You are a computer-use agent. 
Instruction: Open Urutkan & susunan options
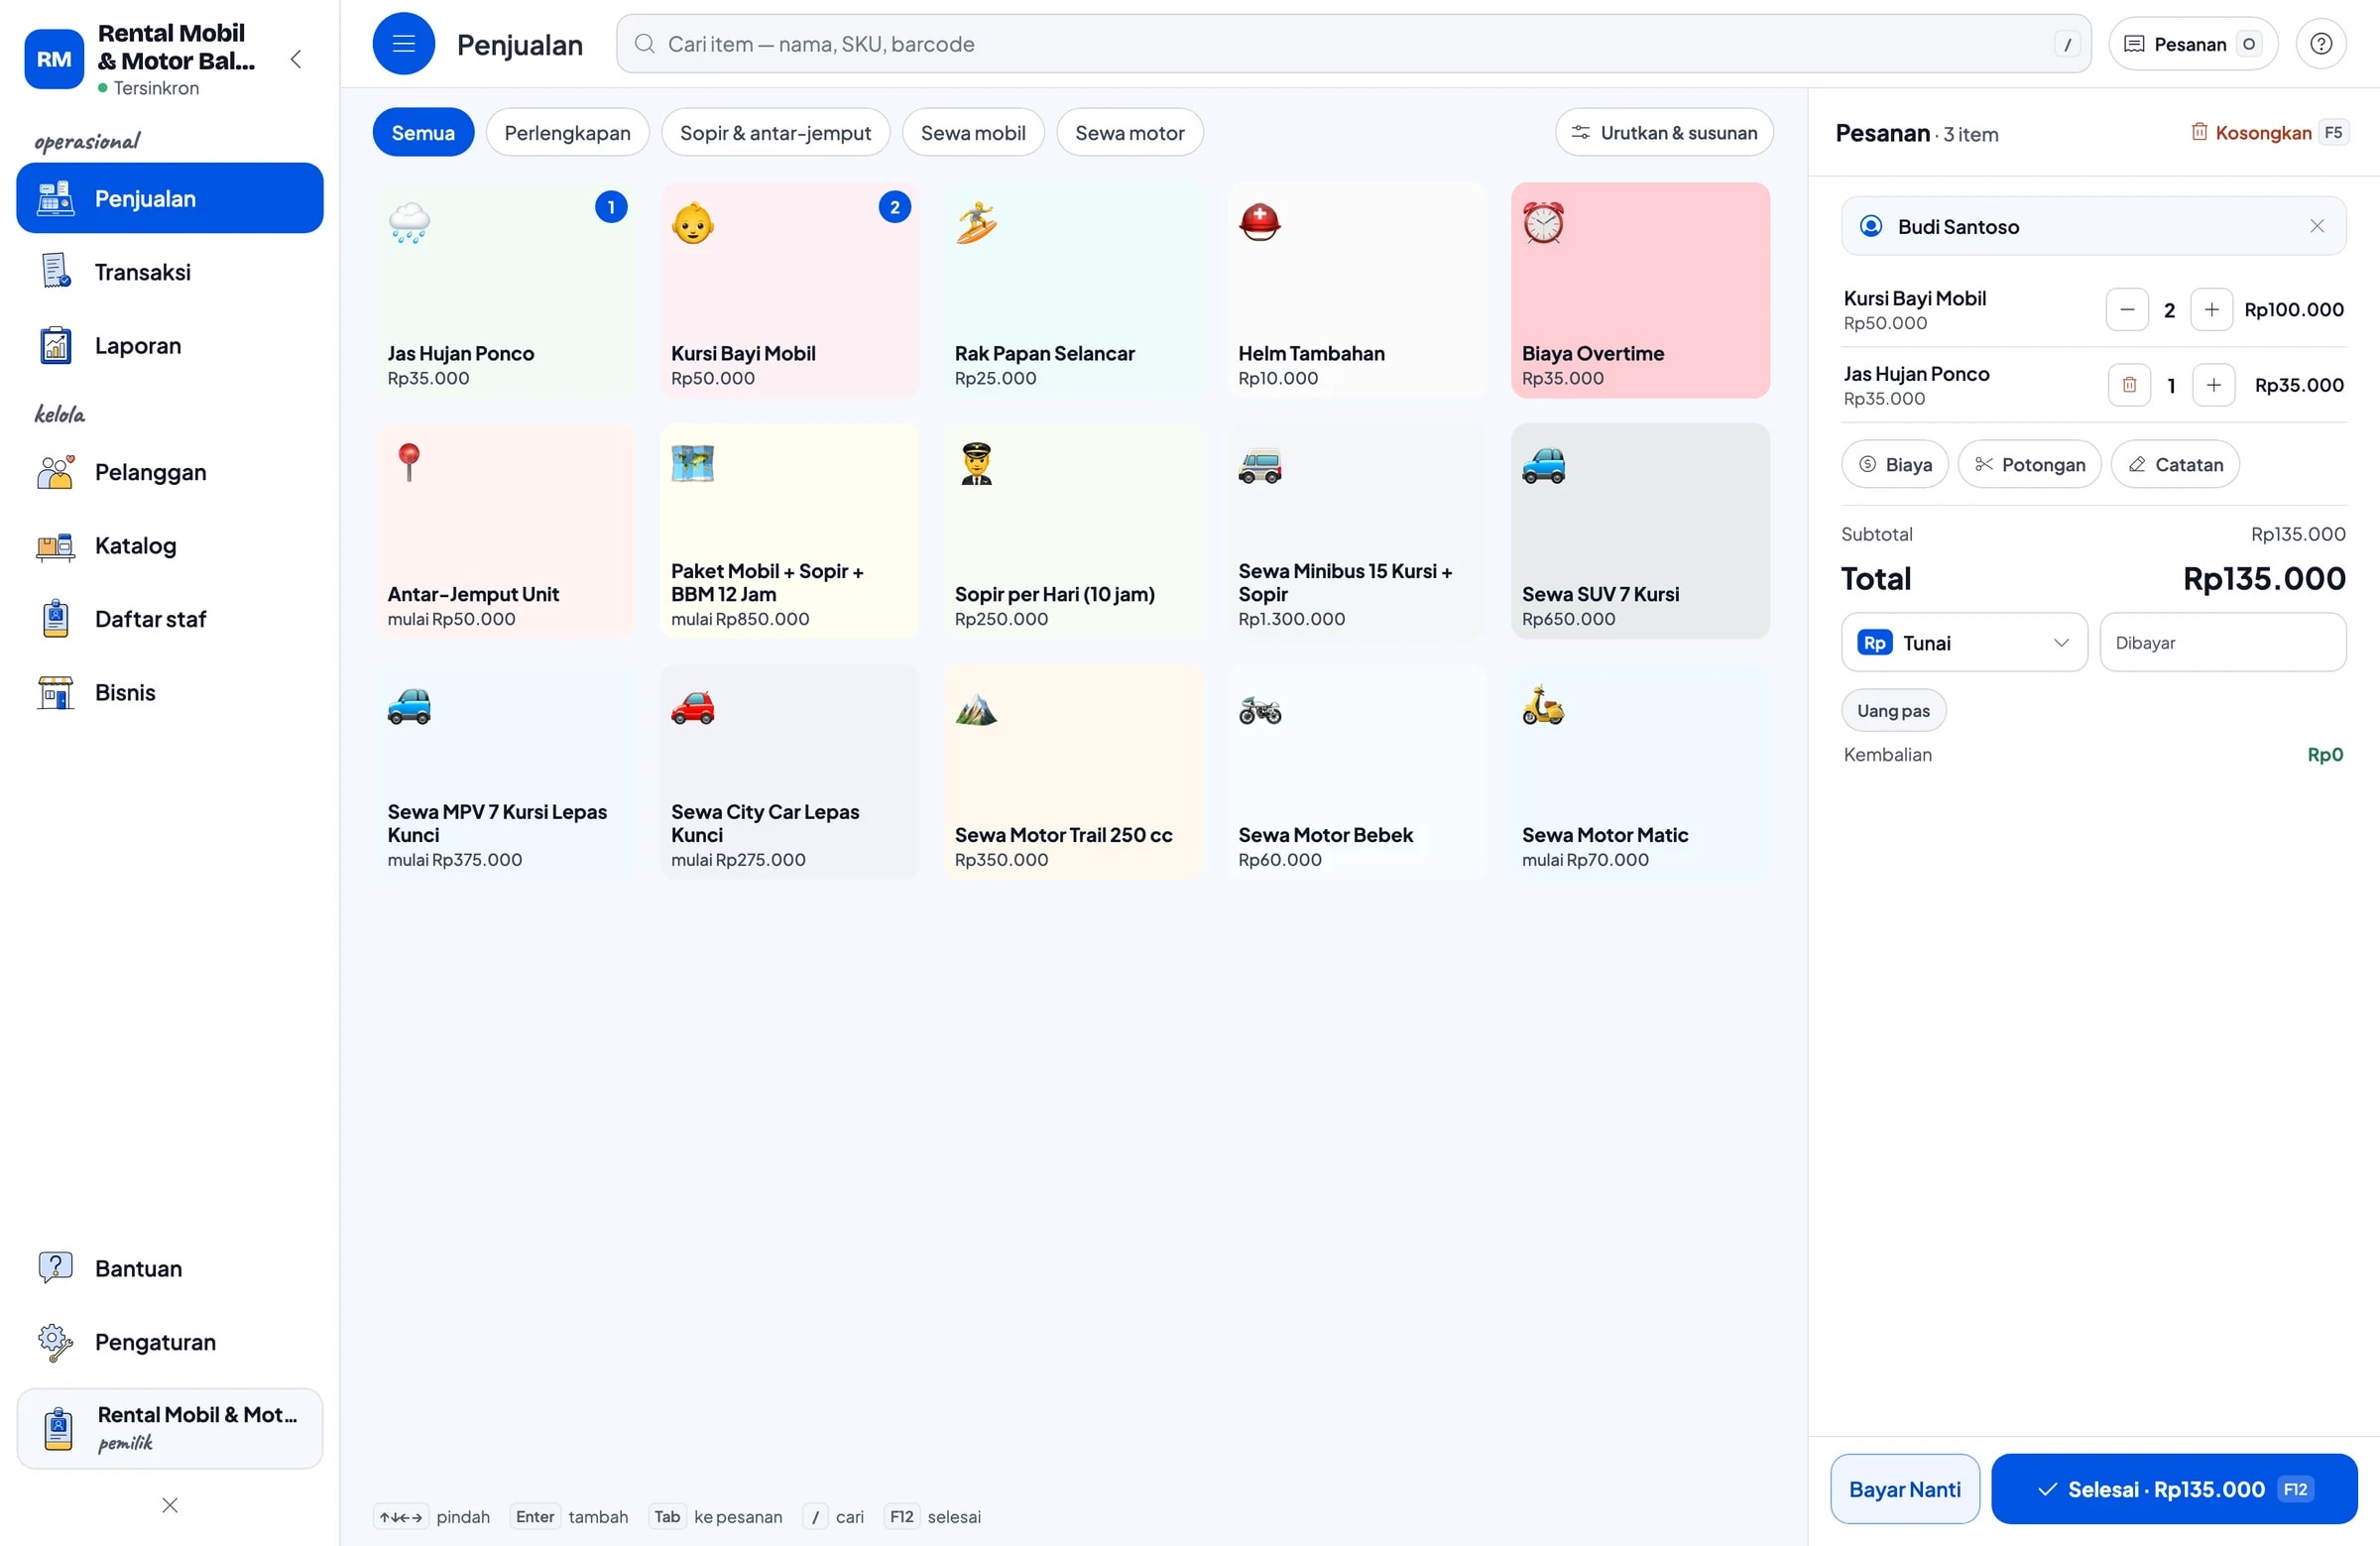click(x=1664, y=133)
